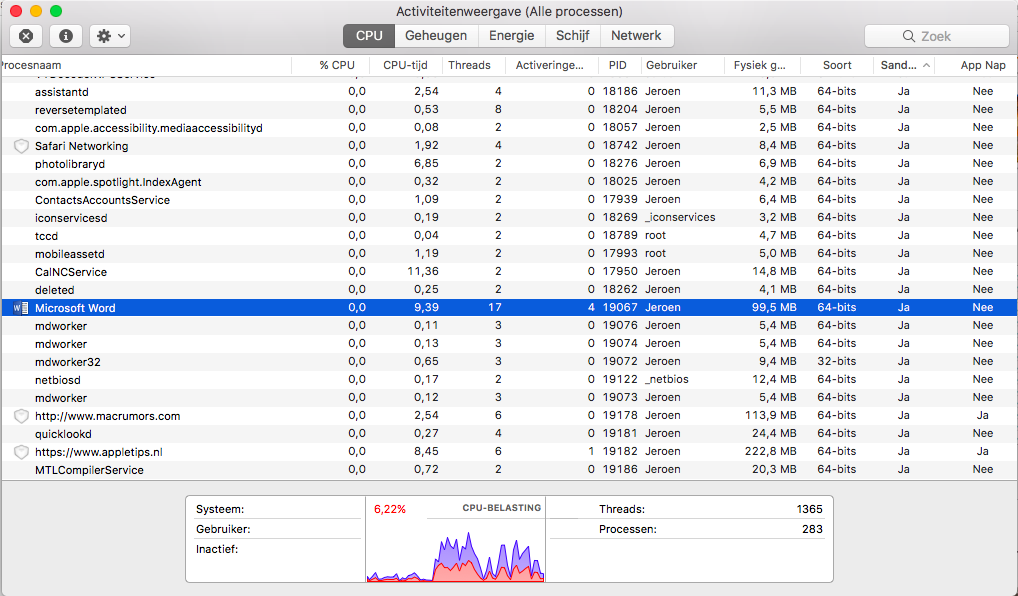The image size is (1018, 596).
Task: Switch to the CPU tab
Action: (369, 36)
